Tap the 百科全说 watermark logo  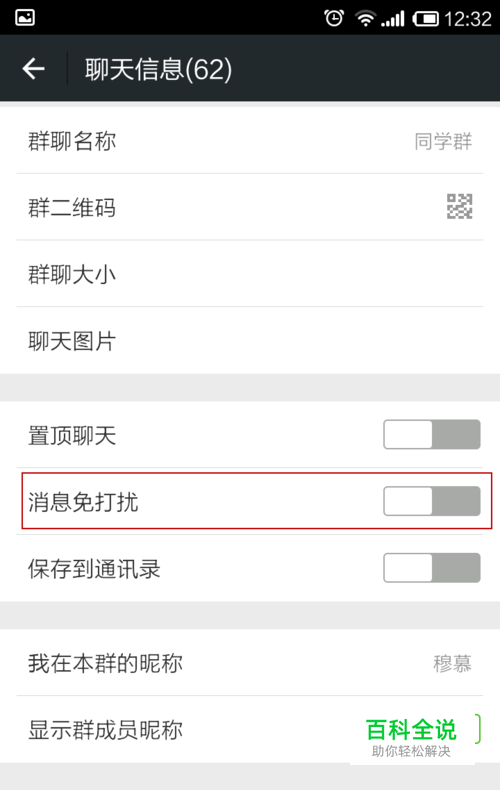tap(411, 737)
